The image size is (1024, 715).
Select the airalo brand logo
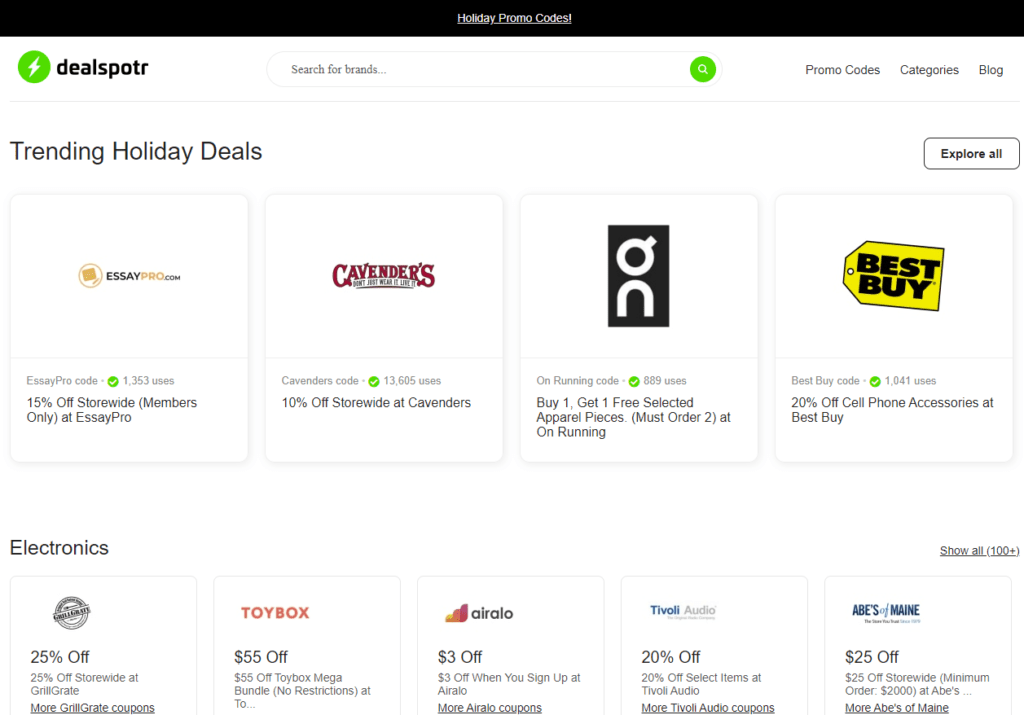(478, 613)
